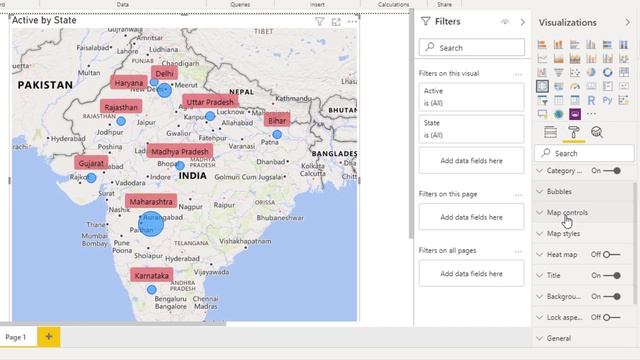Open ellipsis menu for Filters on this page
The image size is (640, 360).
(x=518, y=195)
